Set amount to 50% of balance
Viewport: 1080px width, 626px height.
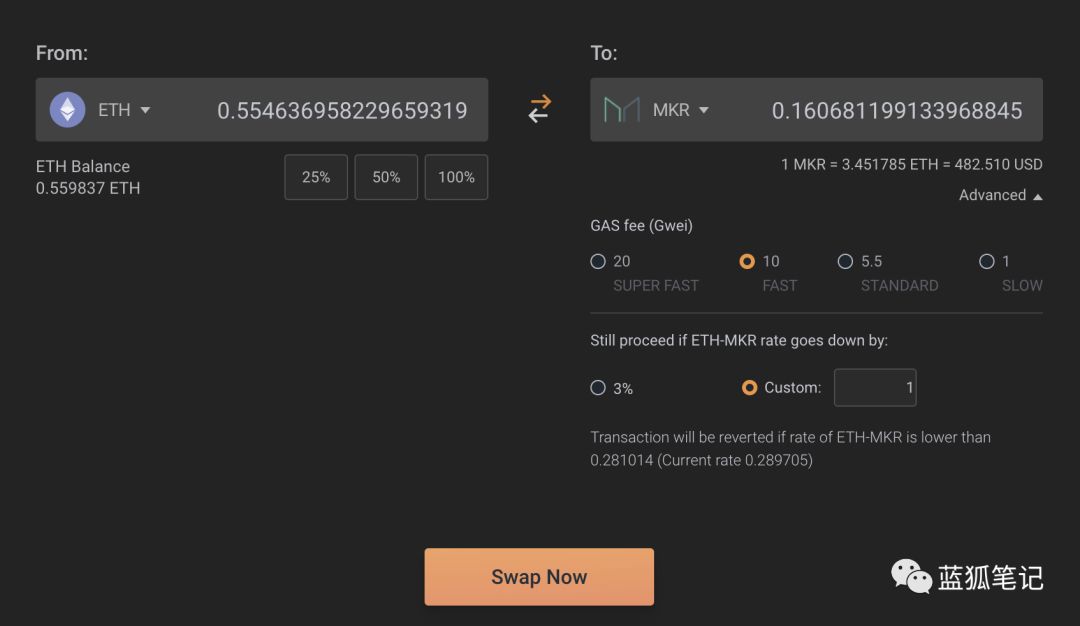coord(386,177)
